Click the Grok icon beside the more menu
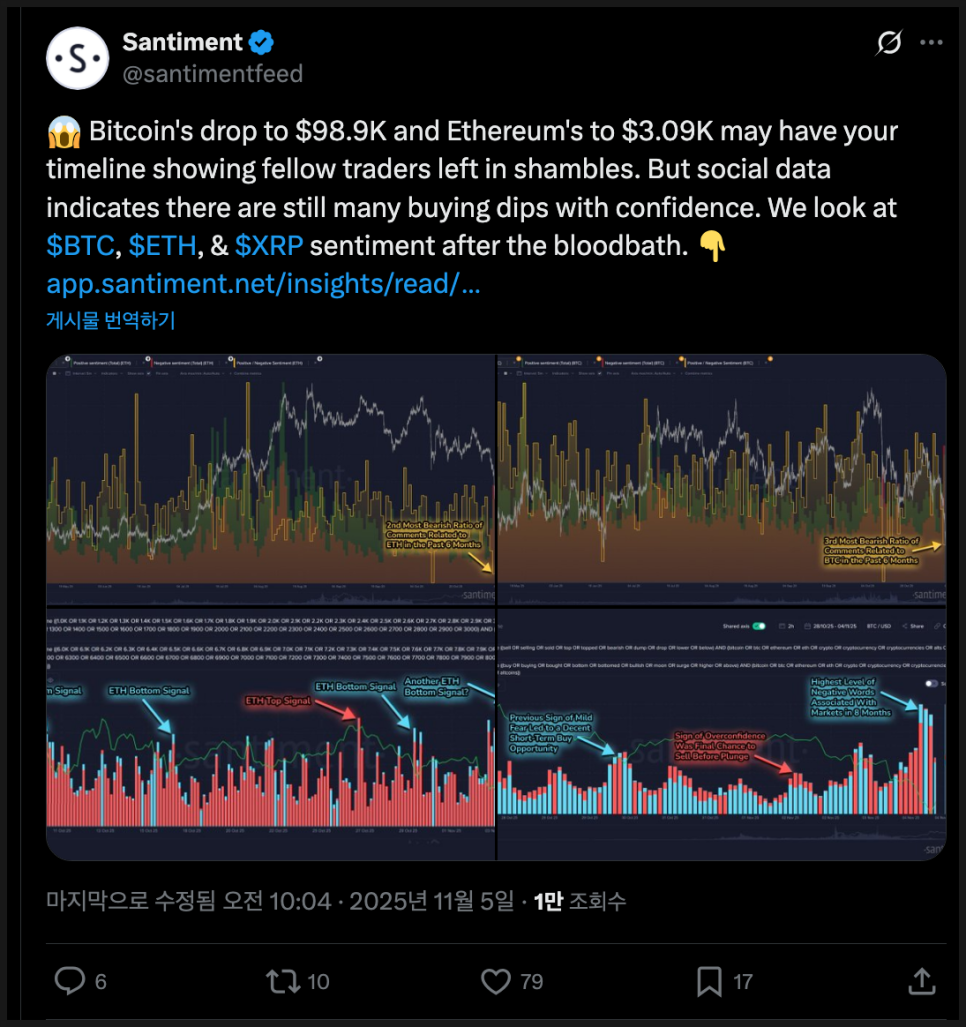966x1027 pixels. (887, 43)
